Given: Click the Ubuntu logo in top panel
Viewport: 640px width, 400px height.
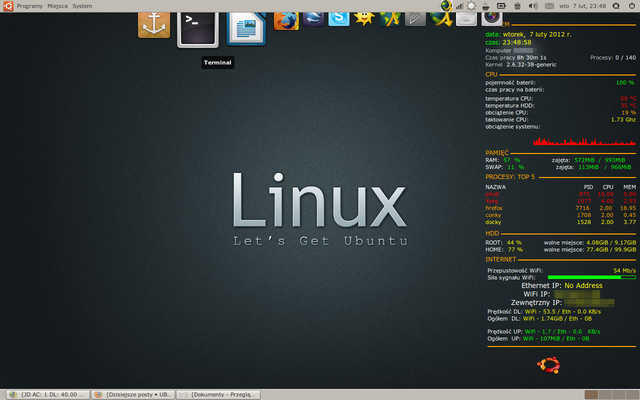Looking at the screenshot, I should 8,6.
